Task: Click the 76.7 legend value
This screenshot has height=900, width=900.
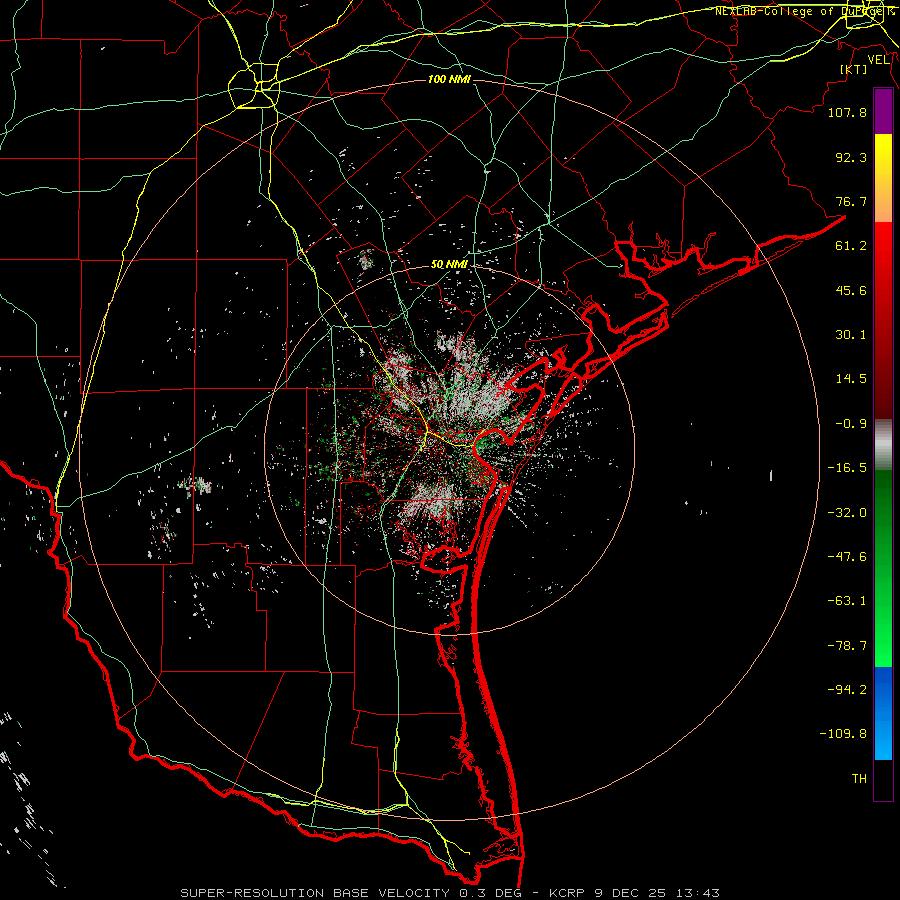Action: point(851,201)
